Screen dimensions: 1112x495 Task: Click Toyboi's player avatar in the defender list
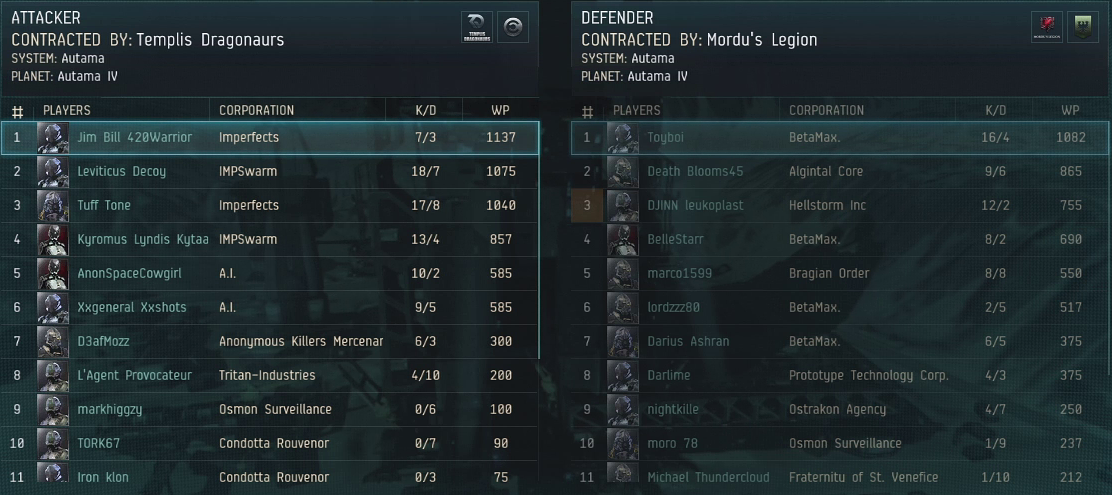623,138
